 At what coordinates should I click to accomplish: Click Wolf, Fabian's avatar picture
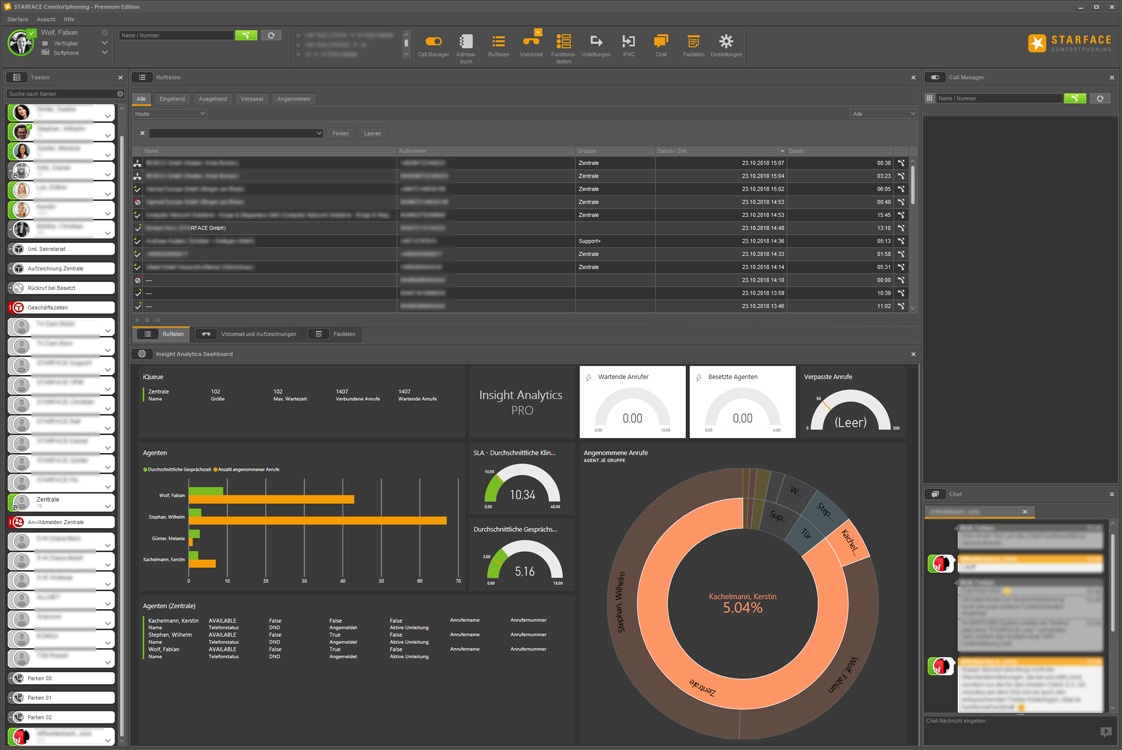coord(21,43)
